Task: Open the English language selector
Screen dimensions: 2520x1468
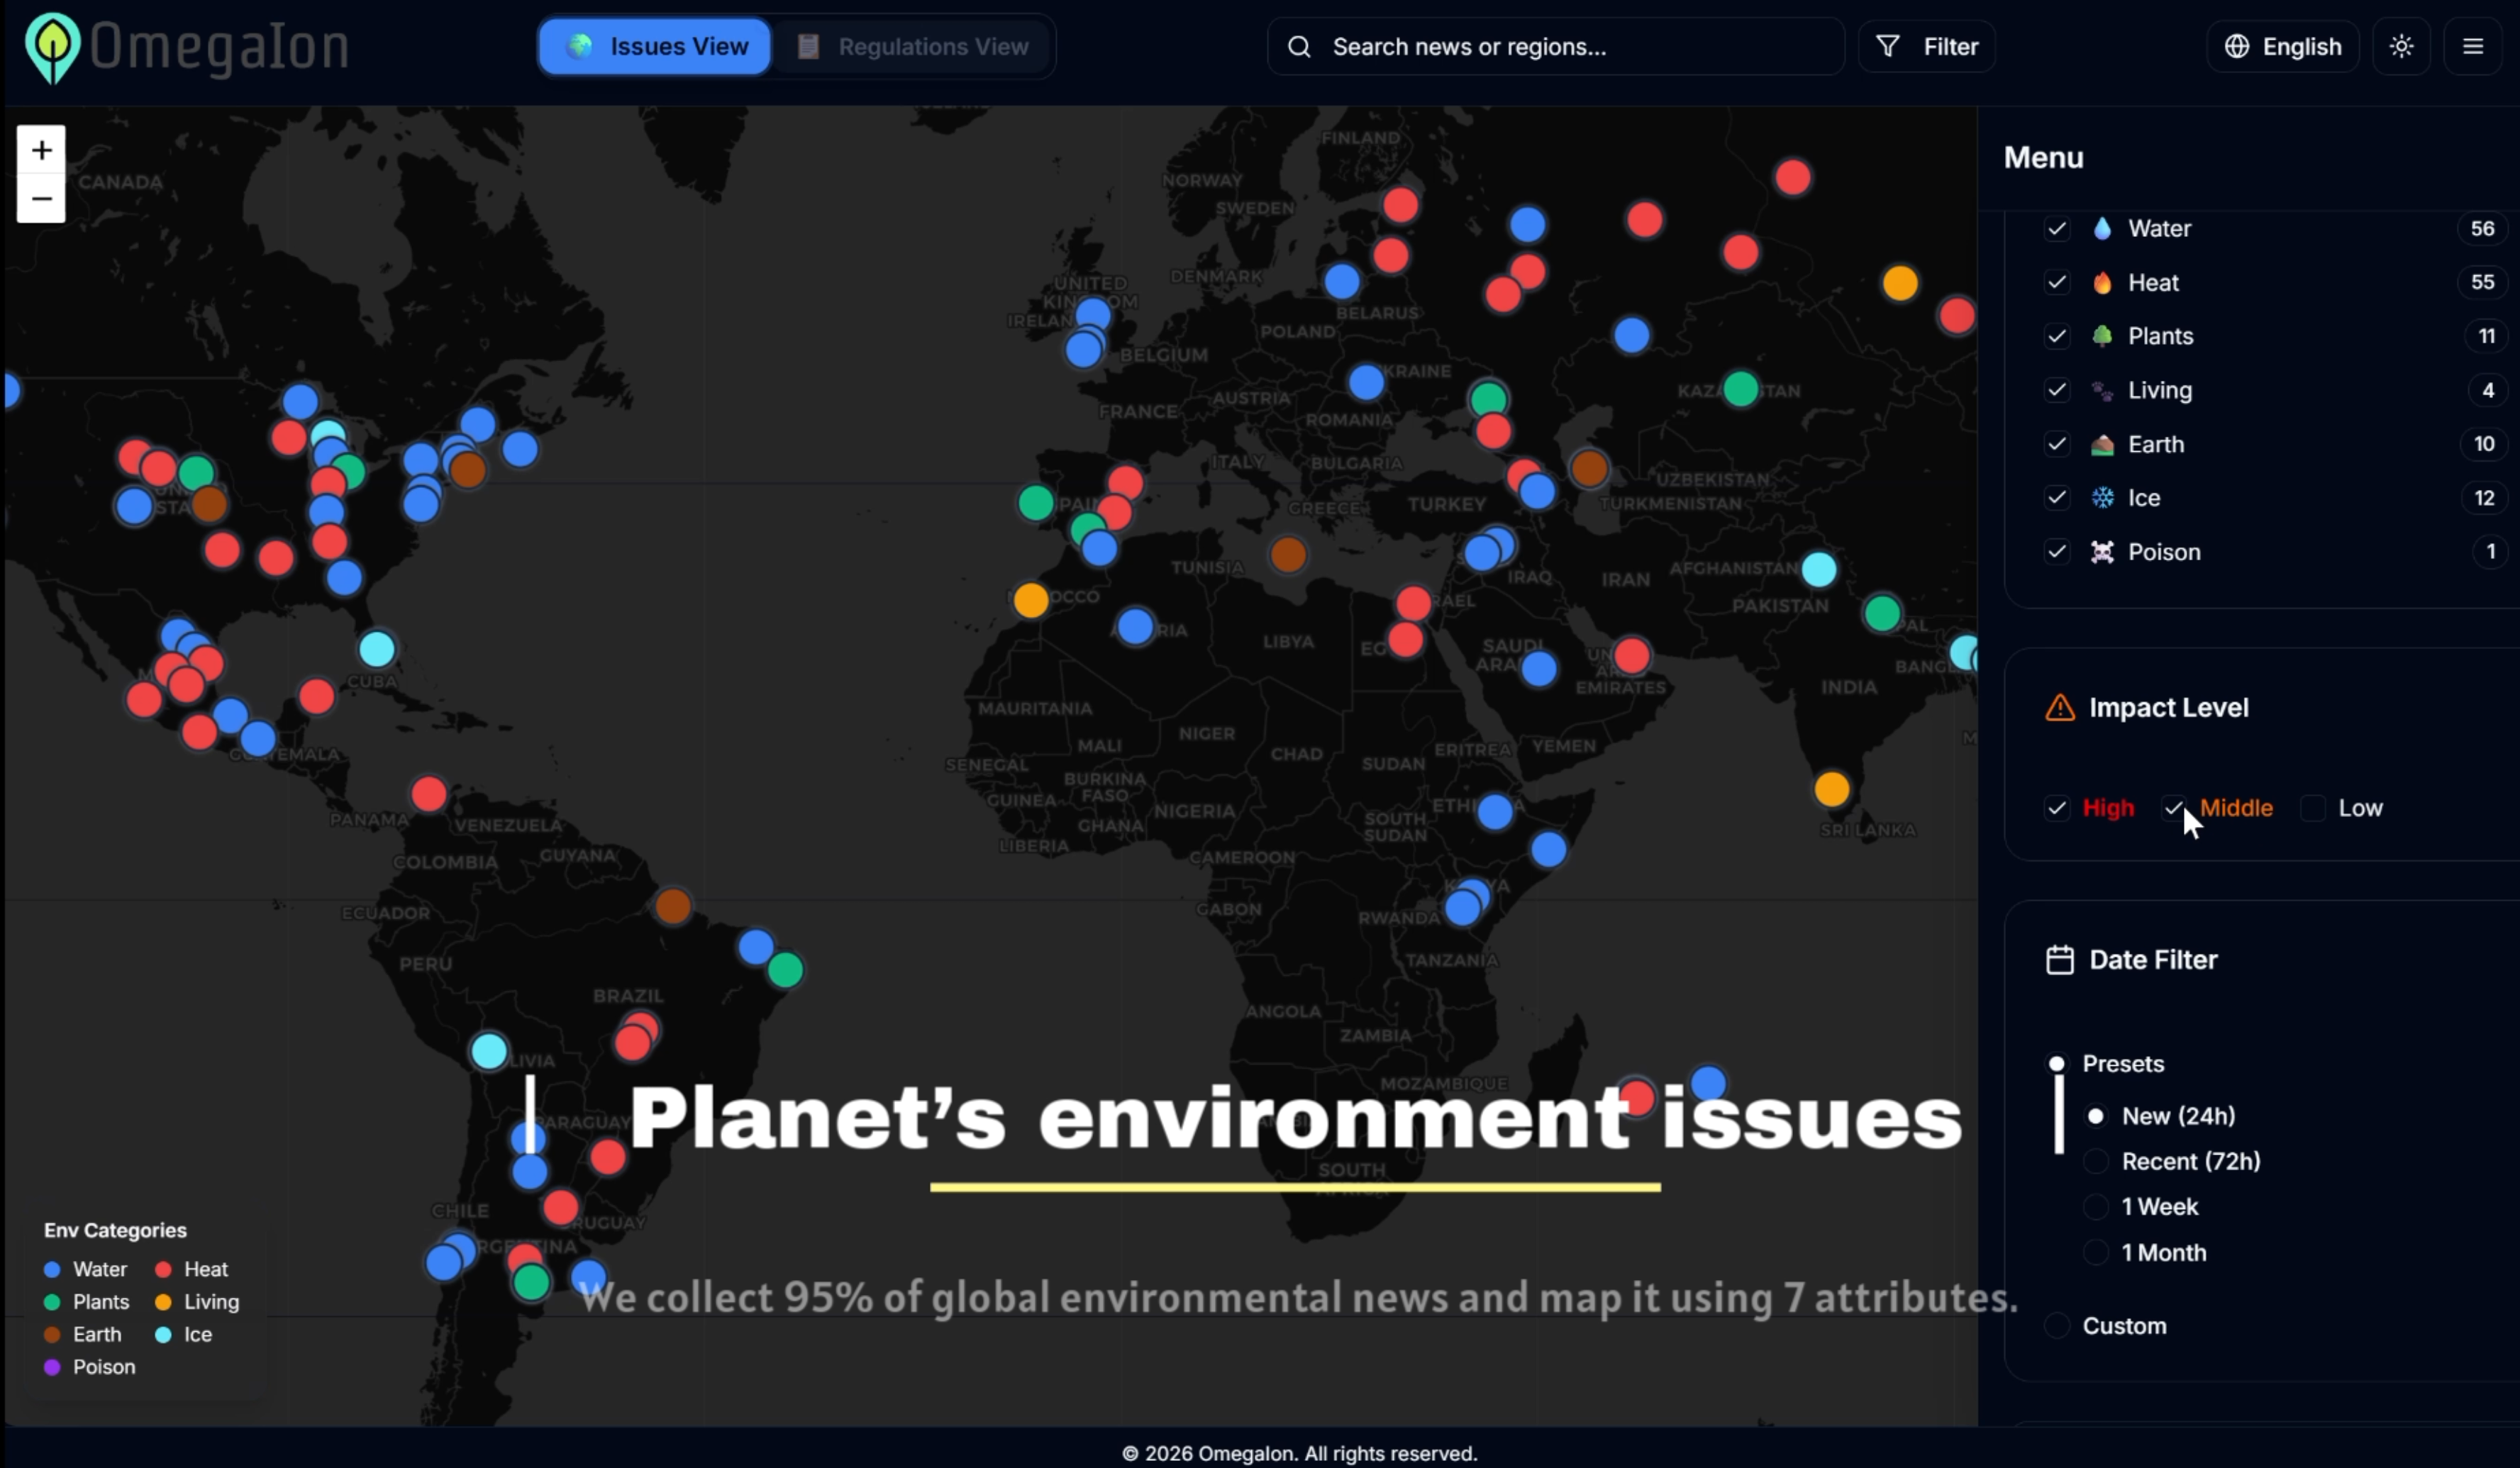Action: coord(2282,47)
